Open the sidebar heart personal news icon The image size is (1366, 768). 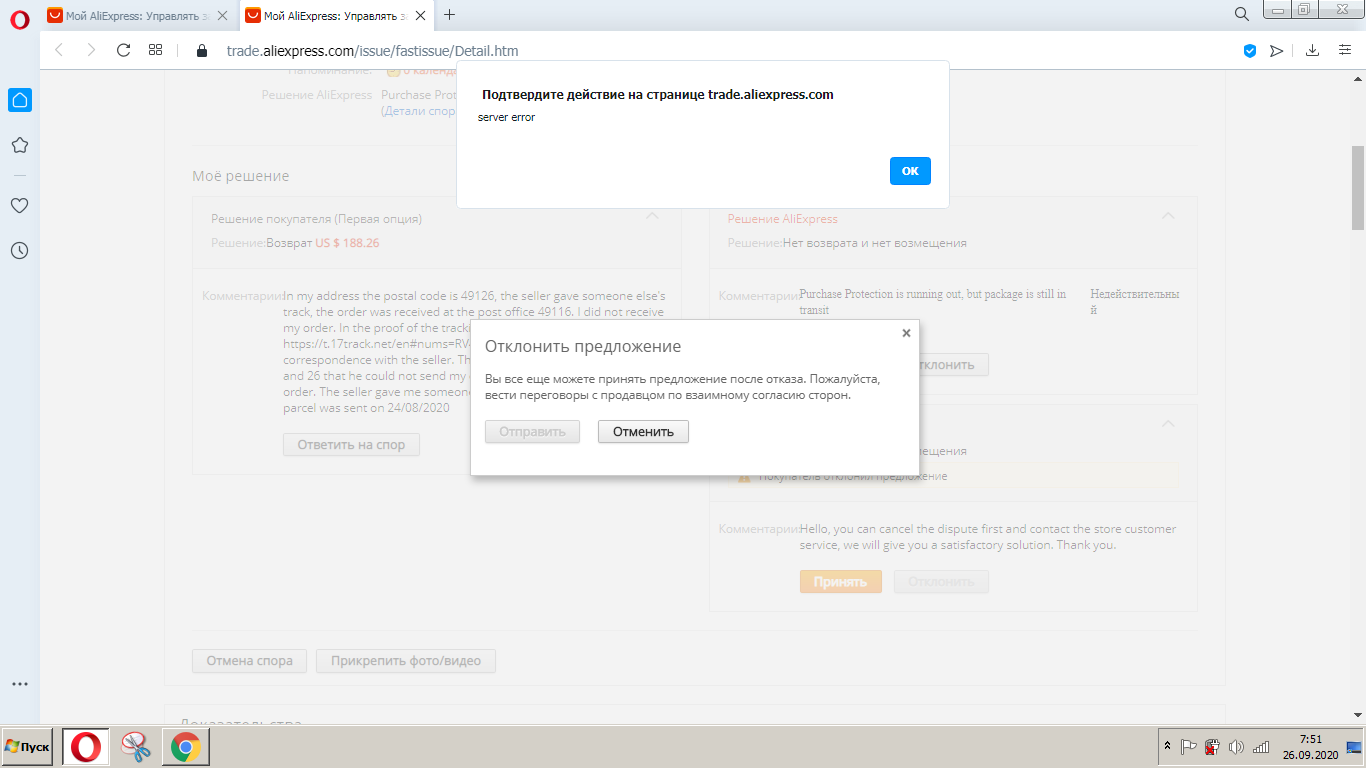[x=19, y=206]
